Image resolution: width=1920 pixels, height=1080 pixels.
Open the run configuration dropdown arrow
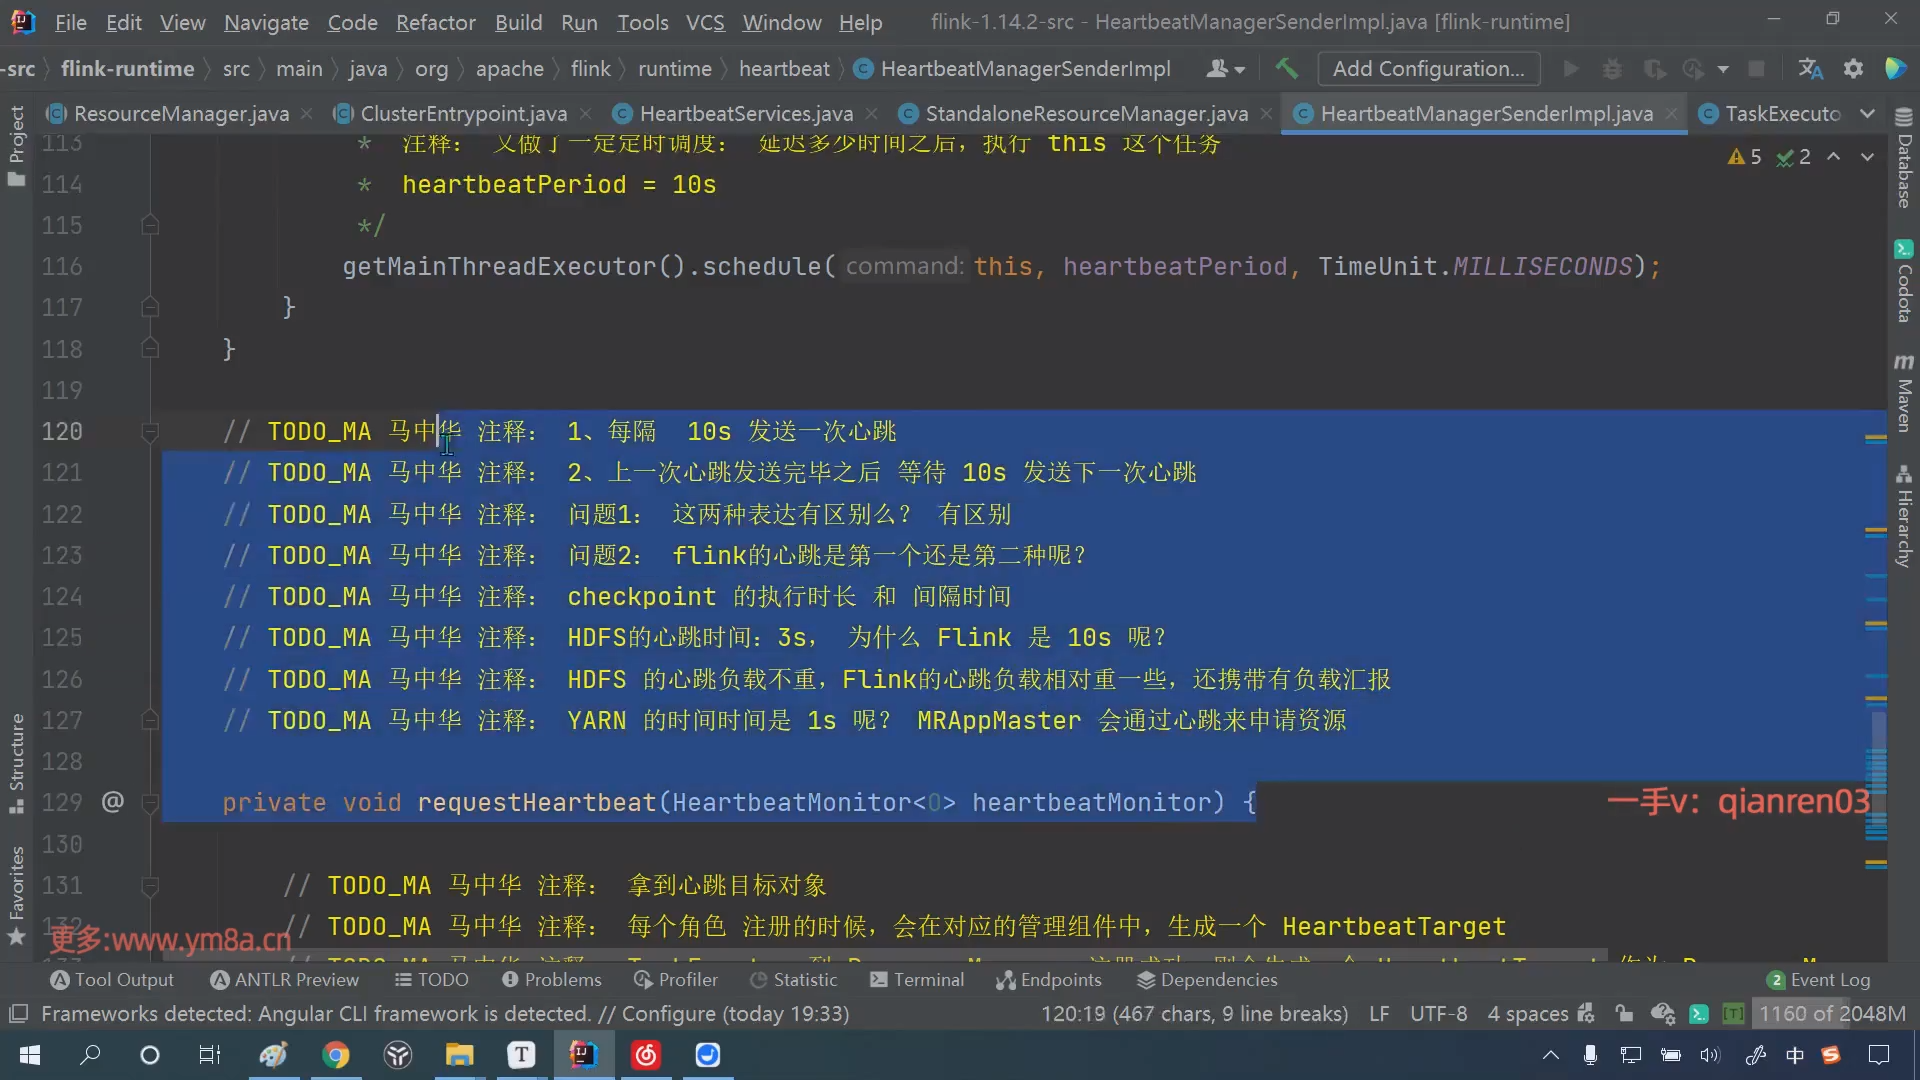(x=1722, y=68)
